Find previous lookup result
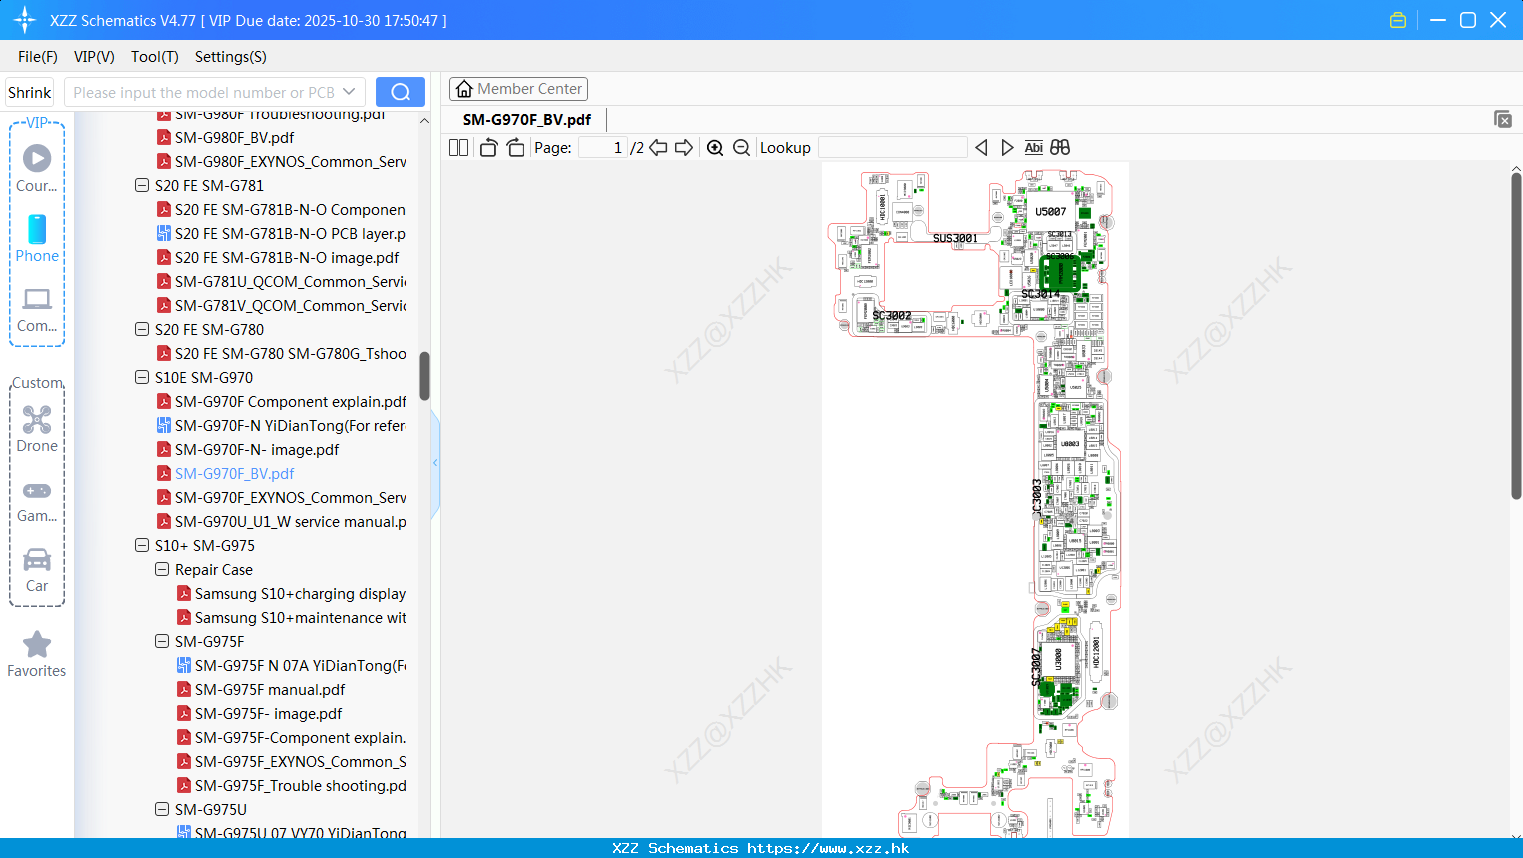 [981, 148]
